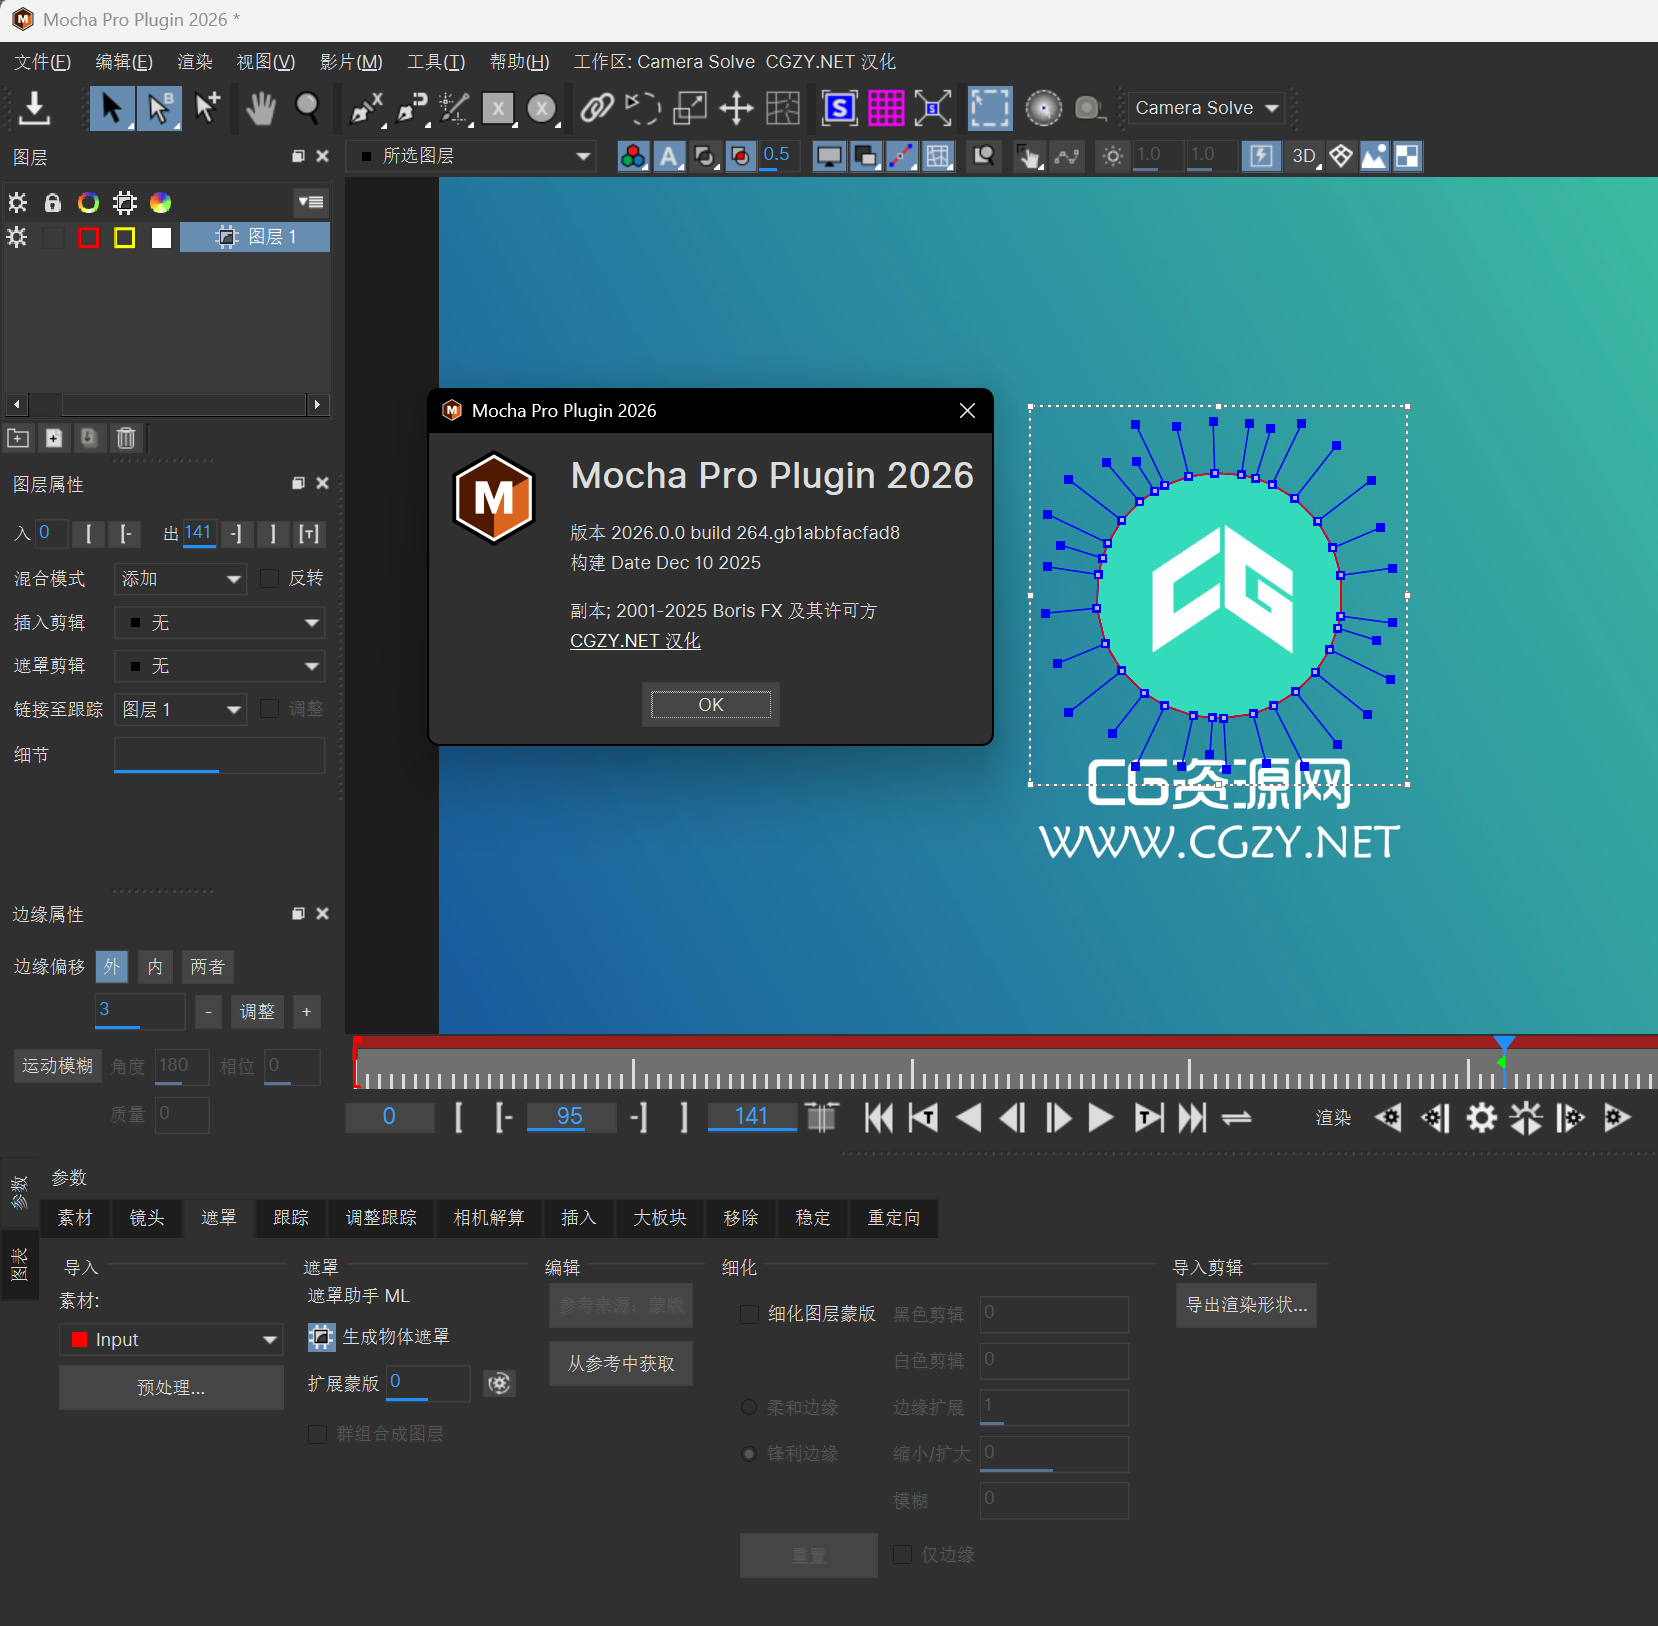Open the 工具 menu
Viewport: 1658px width, 1626px height.
(x=436, y=62)
